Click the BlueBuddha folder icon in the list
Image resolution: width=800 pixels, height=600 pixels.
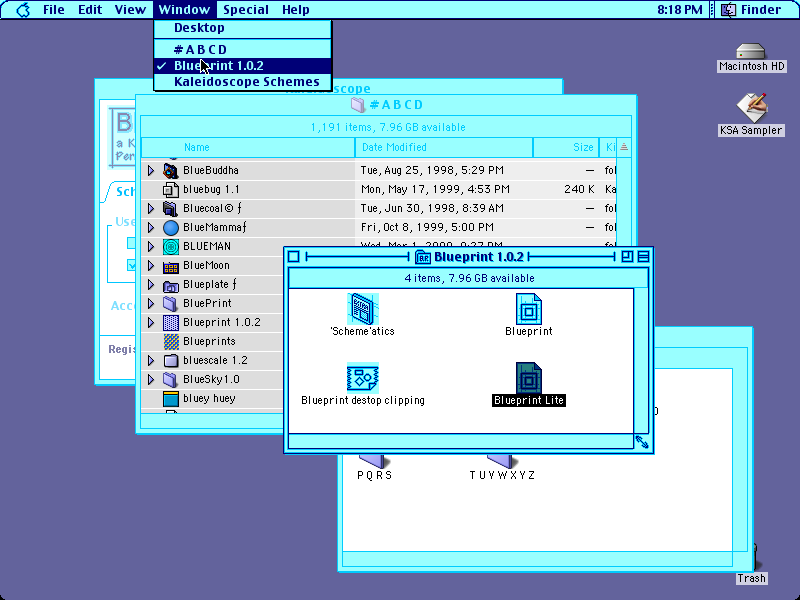pyautogui.click(x=170, y=170)
